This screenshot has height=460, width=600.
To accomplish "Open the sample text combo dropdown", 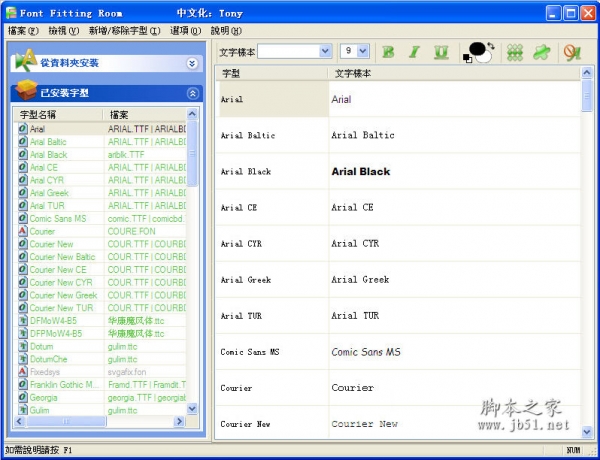I will 325,51.
